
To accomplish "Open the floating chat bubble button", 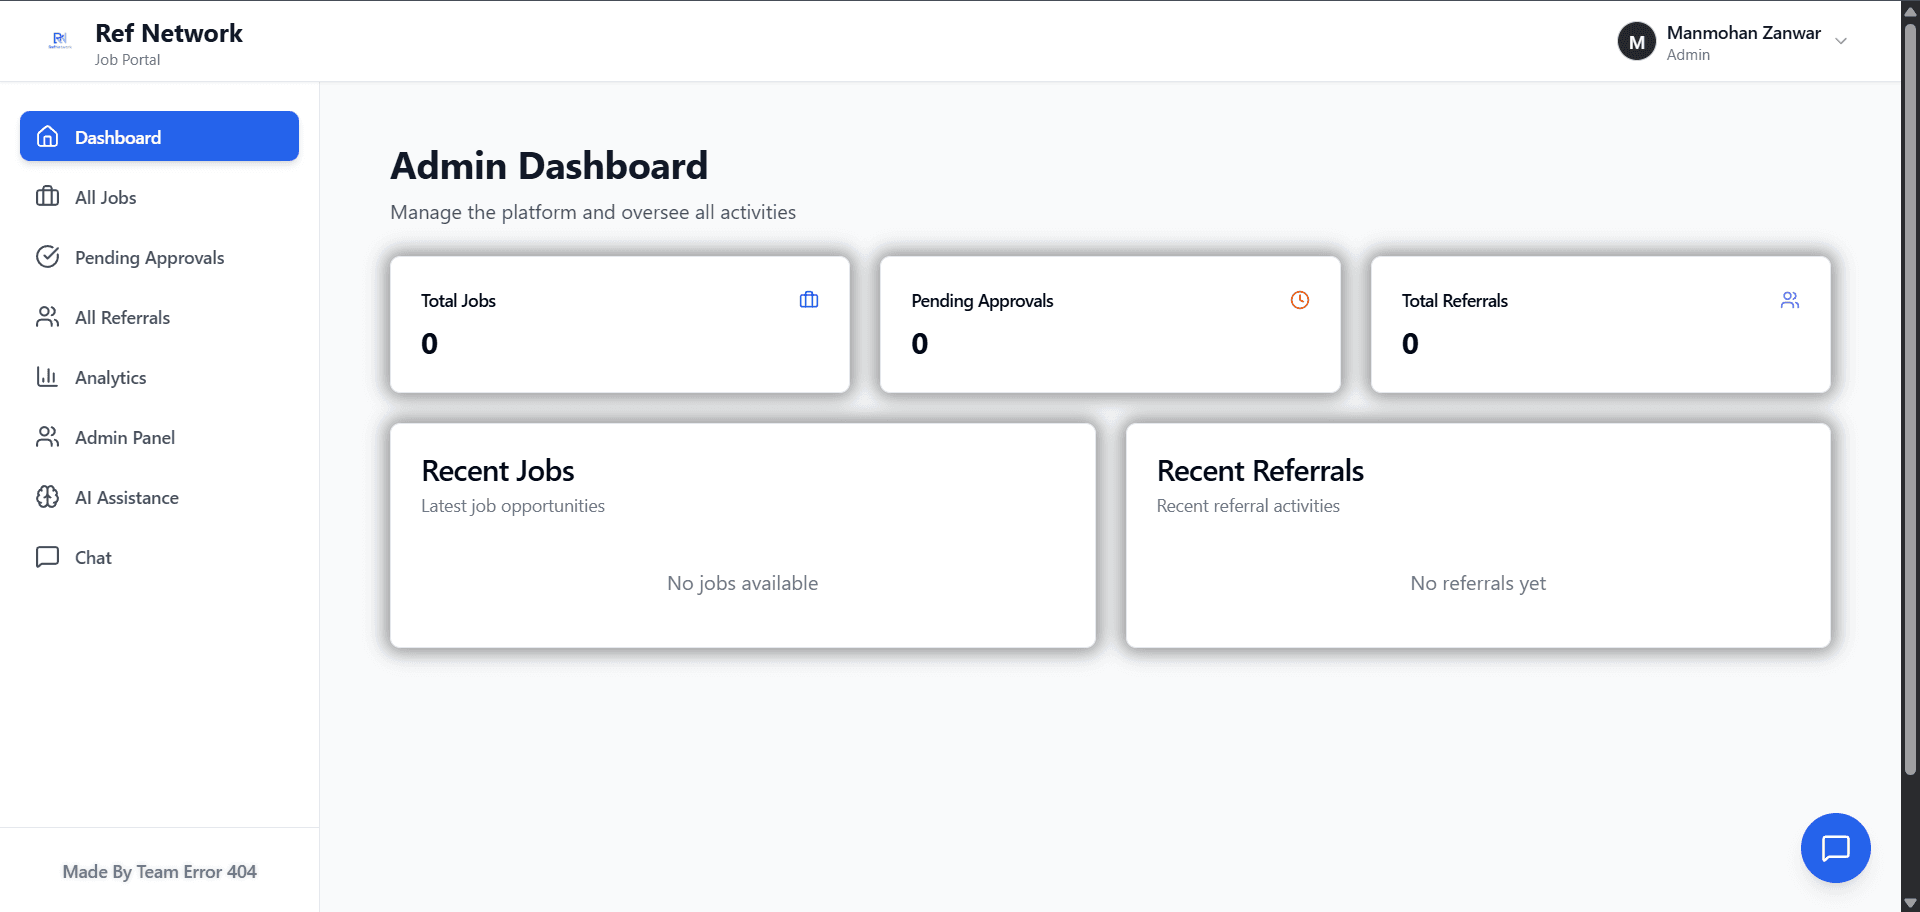I will (x=1836, y=848).
